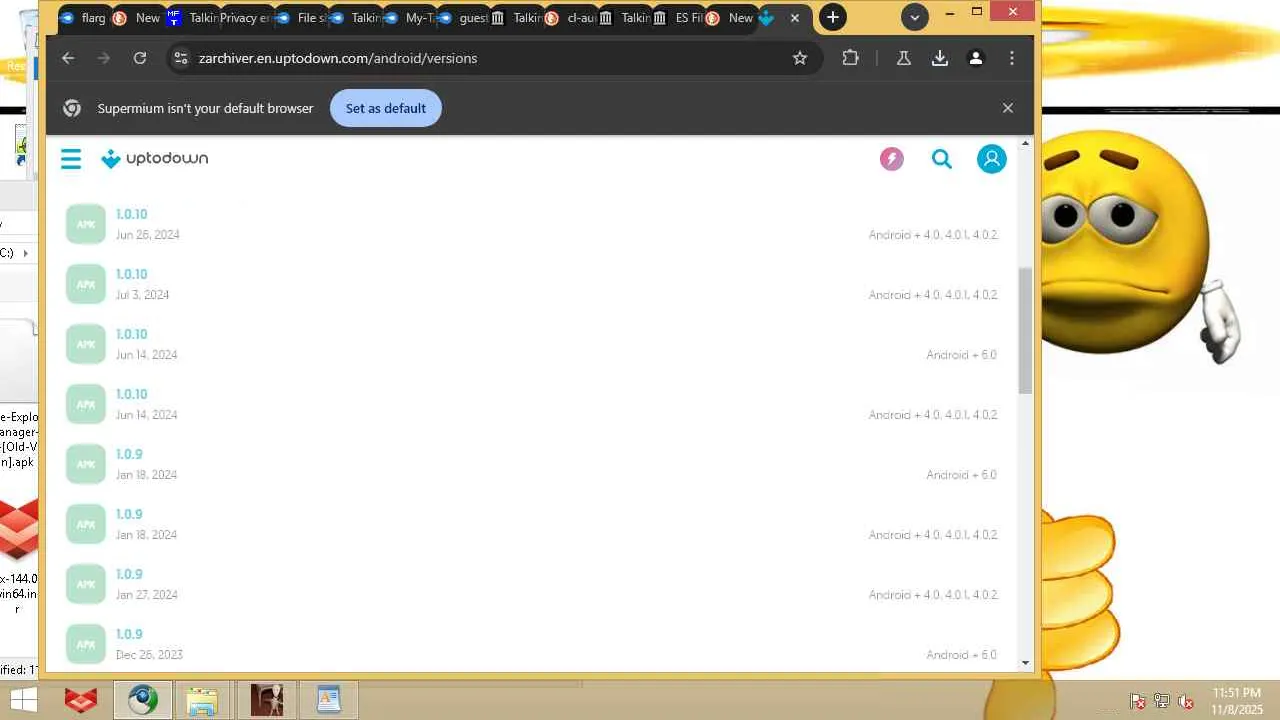Viewport: 1280px width, 720px height.
Task: Switch to the "guest" tab
Action: [463, 18]
